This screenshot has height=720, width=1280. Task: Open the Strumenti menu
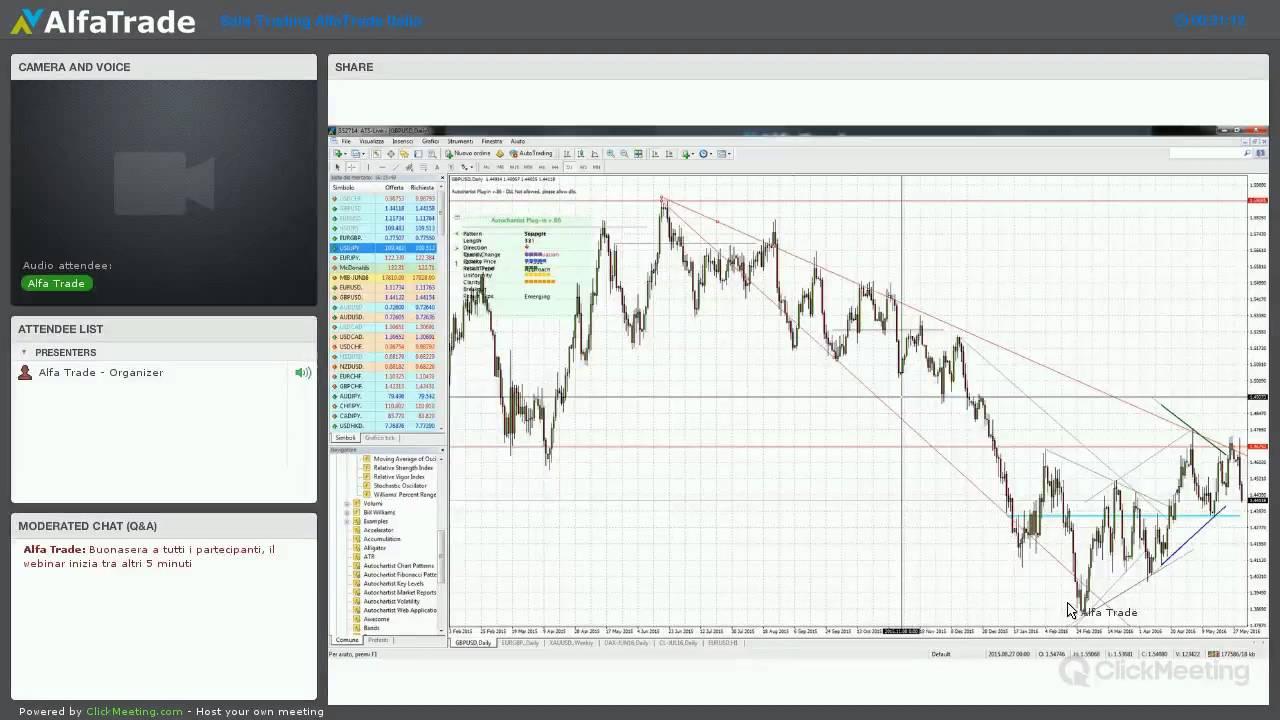[460, 141]
